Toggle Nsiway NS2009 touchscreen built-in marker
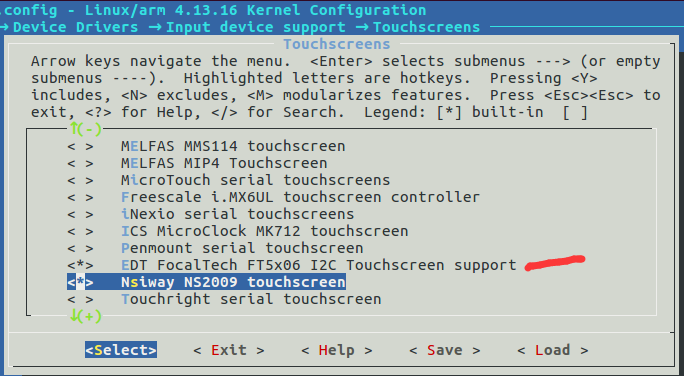The height and width of the screenshot is (376, 684). point(80,282)
